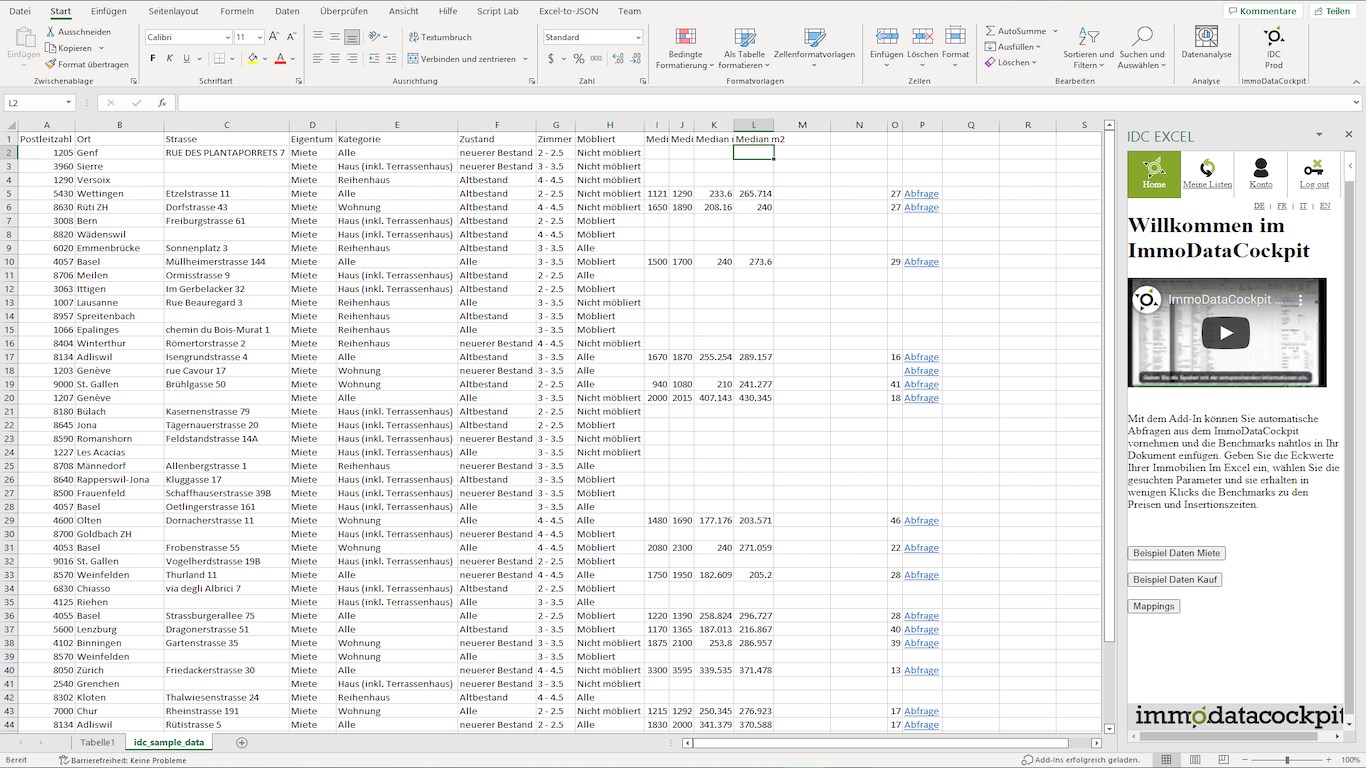
Task: Toggle bold formatting
Action: [153, 59]
